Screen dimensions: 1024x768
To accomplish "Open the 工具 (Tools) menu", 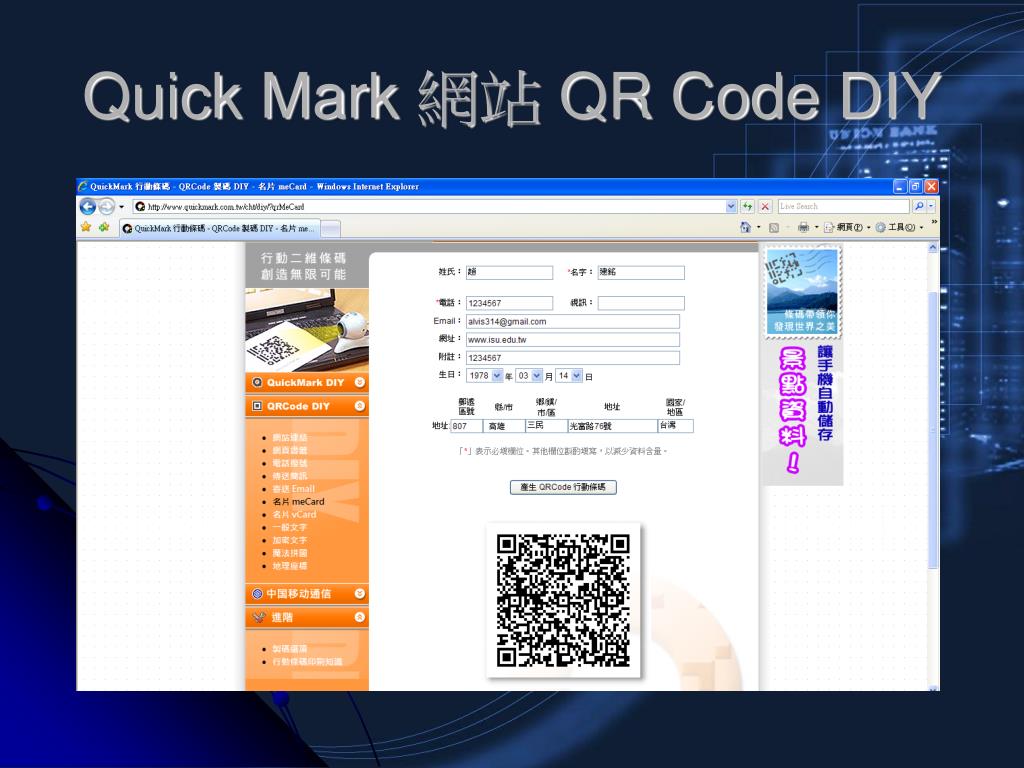I will pyautogui.click(x=899, y=227).
